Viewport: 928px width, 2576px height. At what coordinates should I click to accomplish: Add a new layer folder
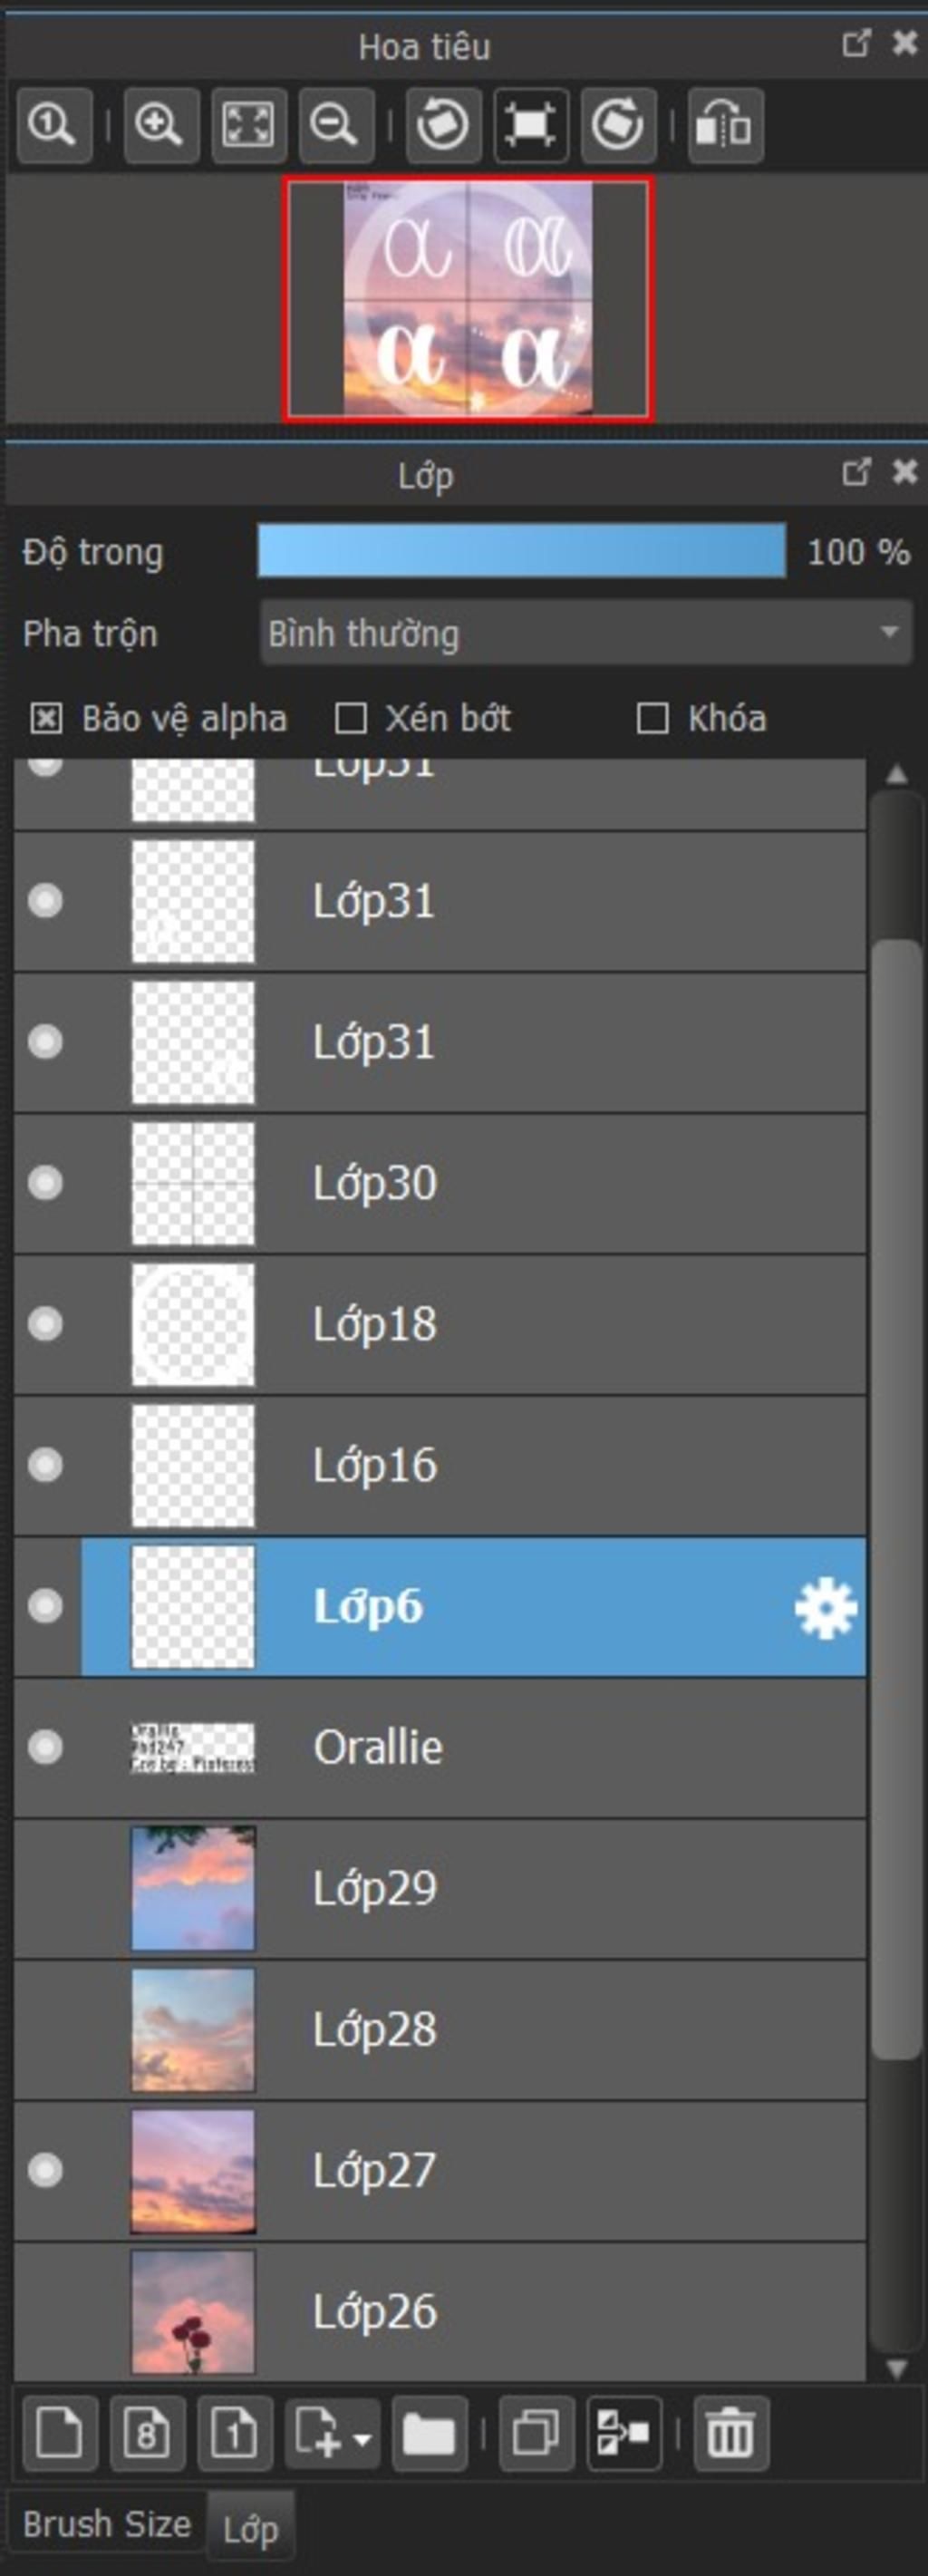pyautogui.click(x=429, y=2433)
